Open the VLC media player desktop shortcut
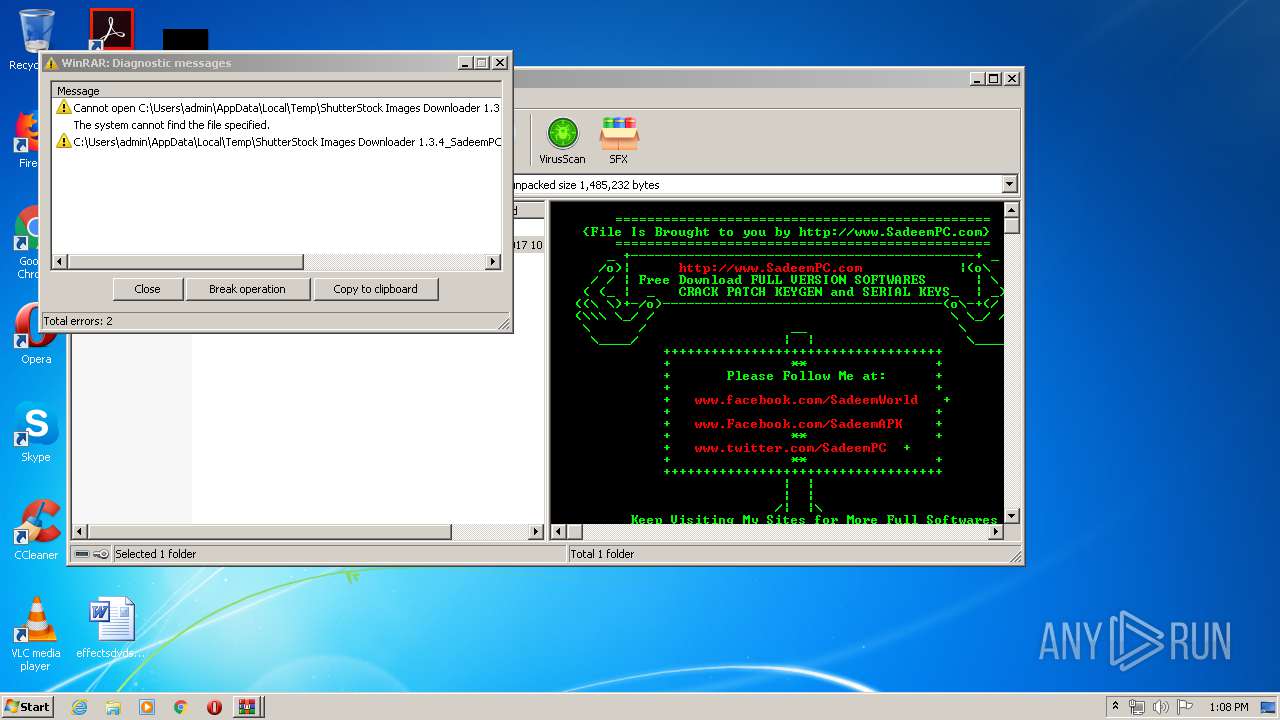The width and height of the screenshot is (1280, 720). (x=36, y=634)
